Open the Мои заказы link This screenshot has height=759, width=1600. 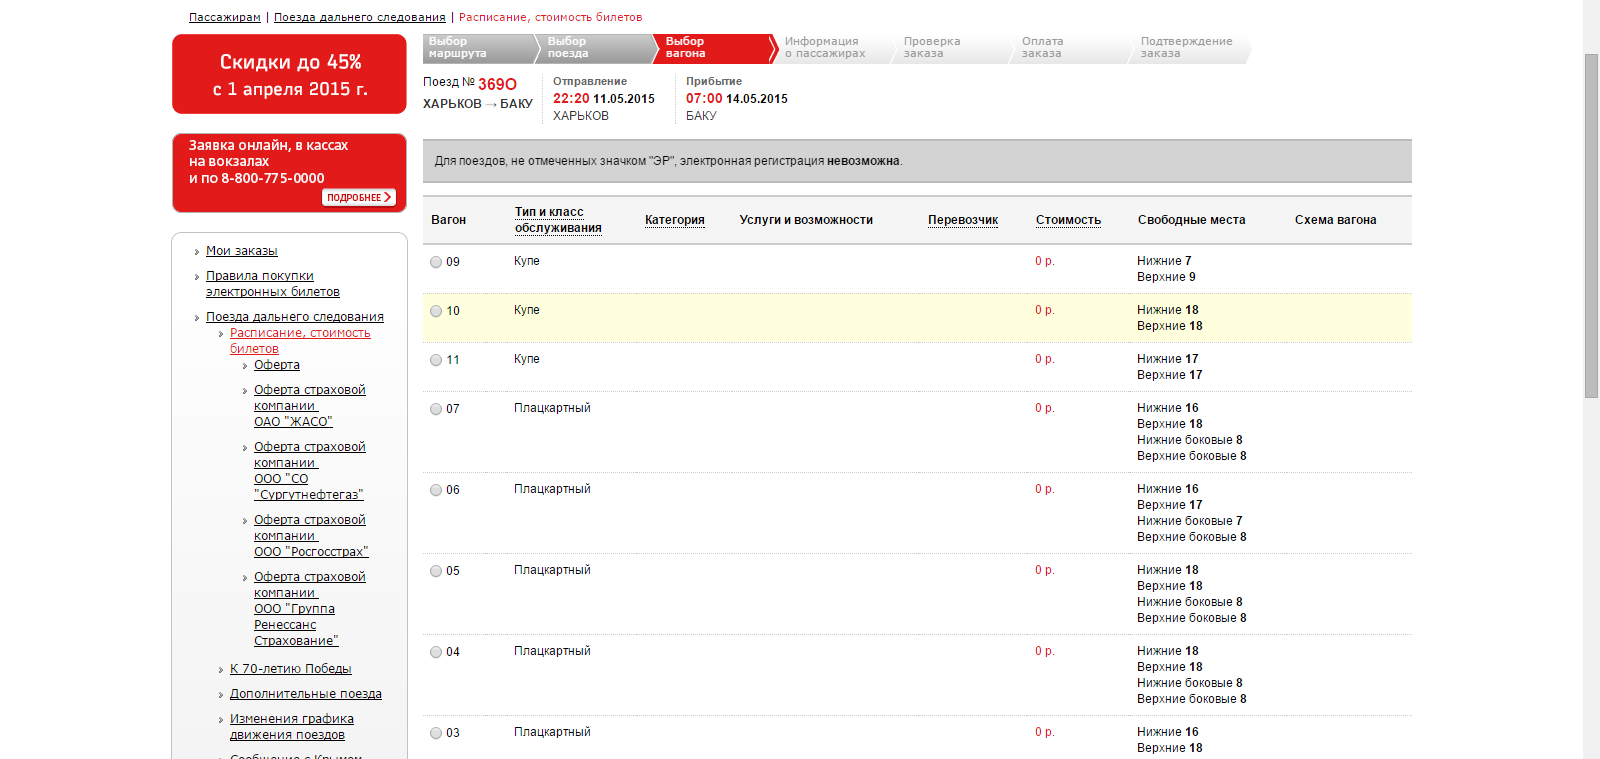coord(241,251)
